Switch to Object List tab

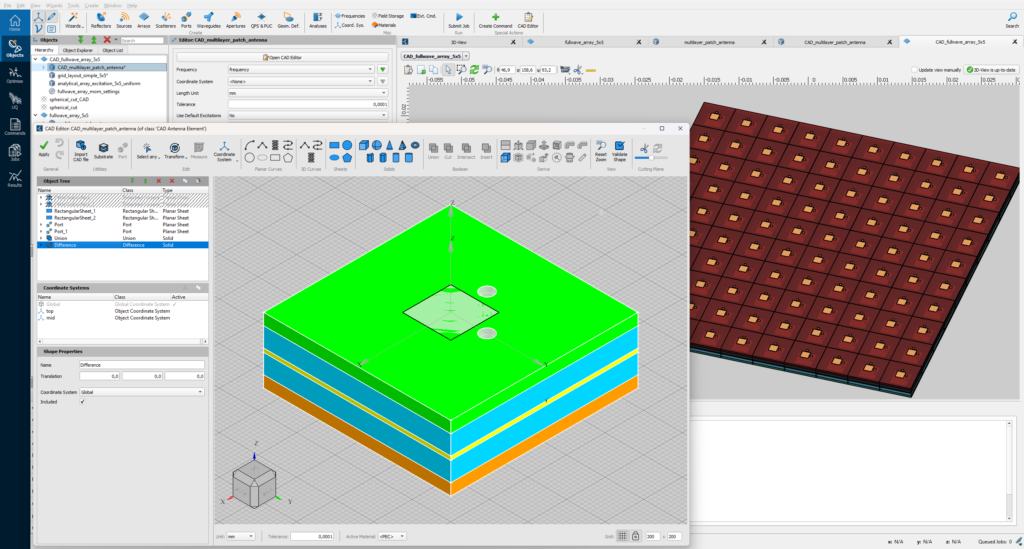pyautogui.click(x=112, y=50)
